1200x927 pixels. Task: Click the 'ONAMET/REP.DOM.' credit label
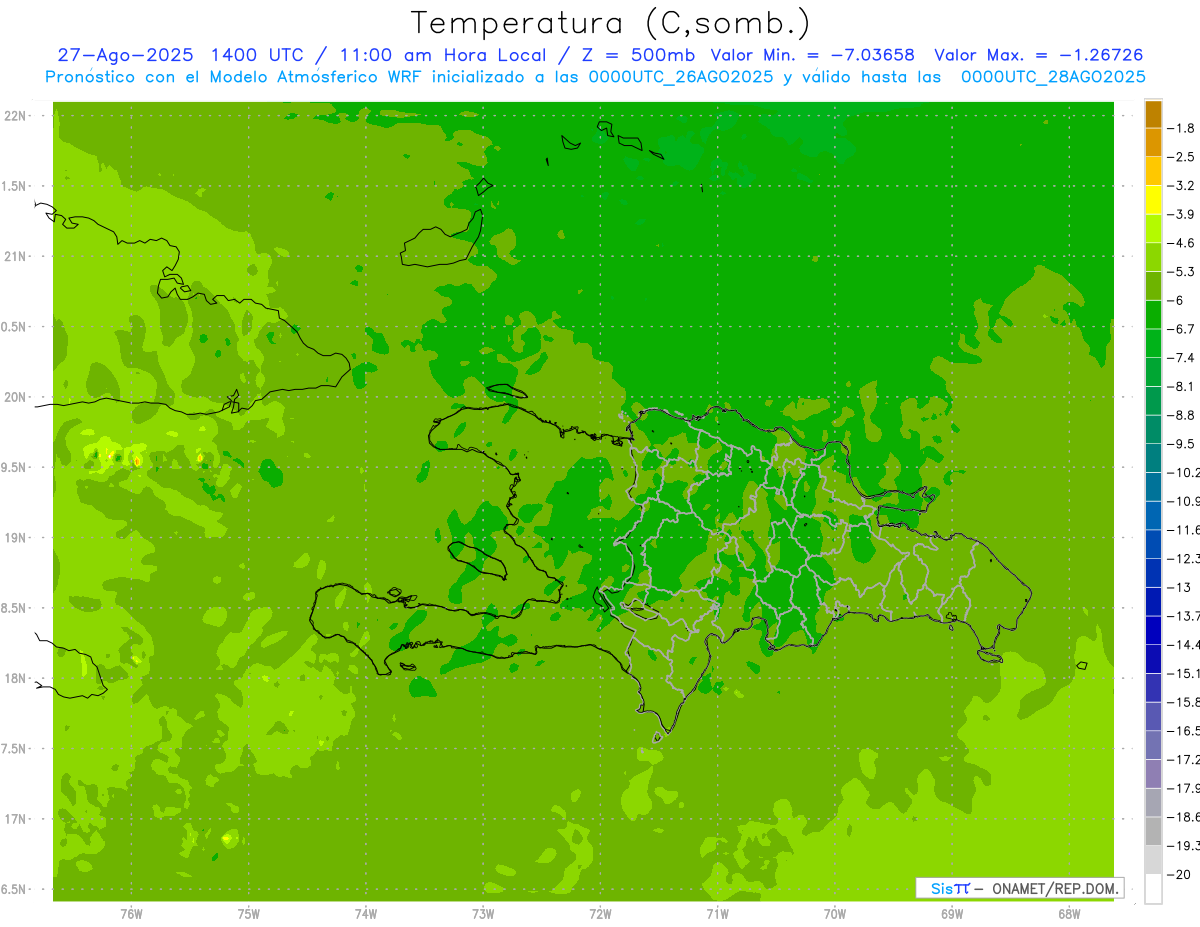pyautogui.click(x=1054, y=888)
